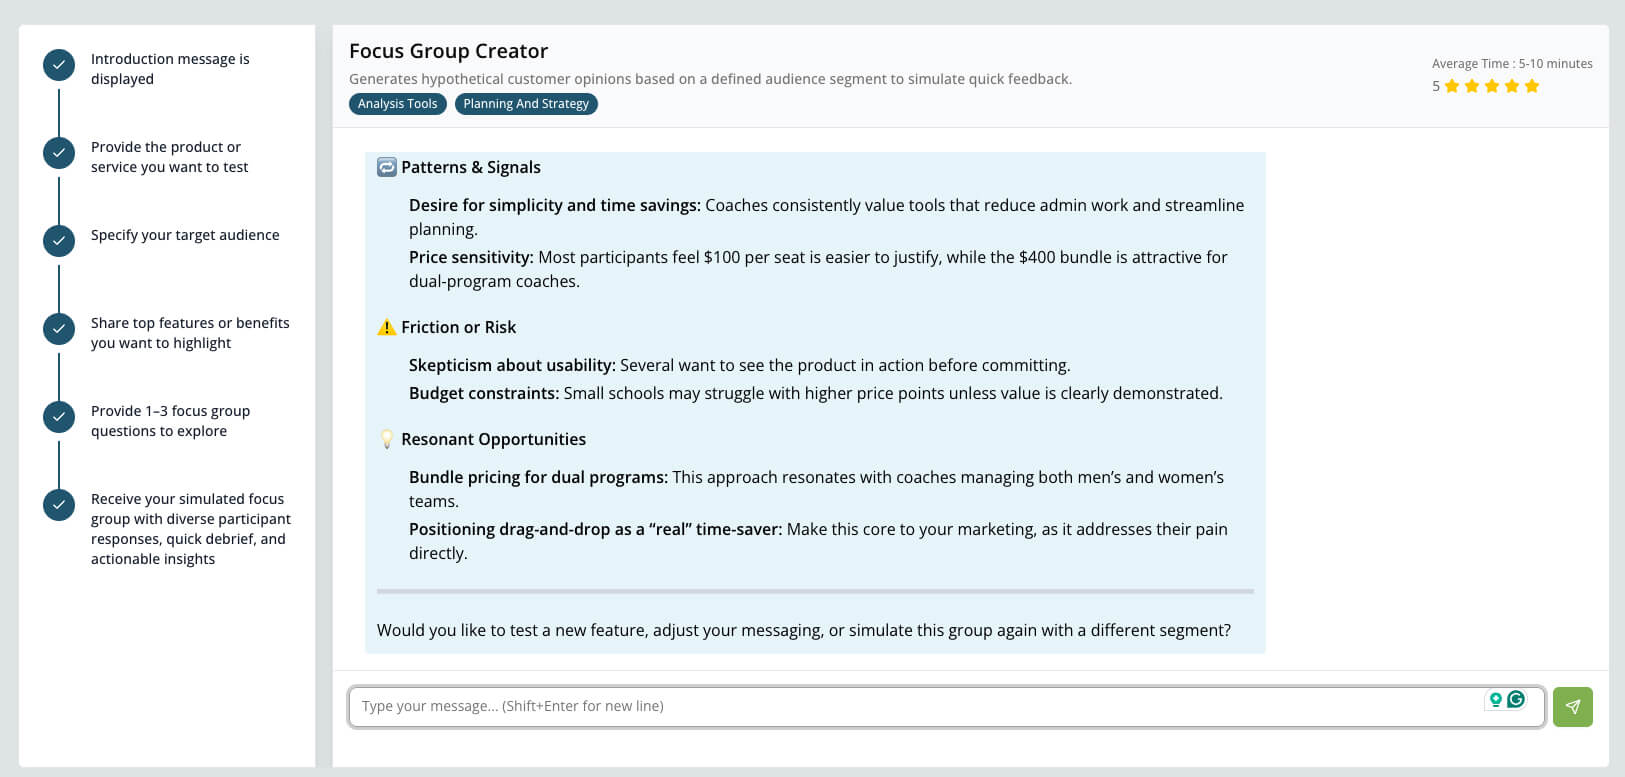Toggle the Receive your simulated focus group step
Image resolution: width=1625 pixels, height=777 pixels.
58,504
